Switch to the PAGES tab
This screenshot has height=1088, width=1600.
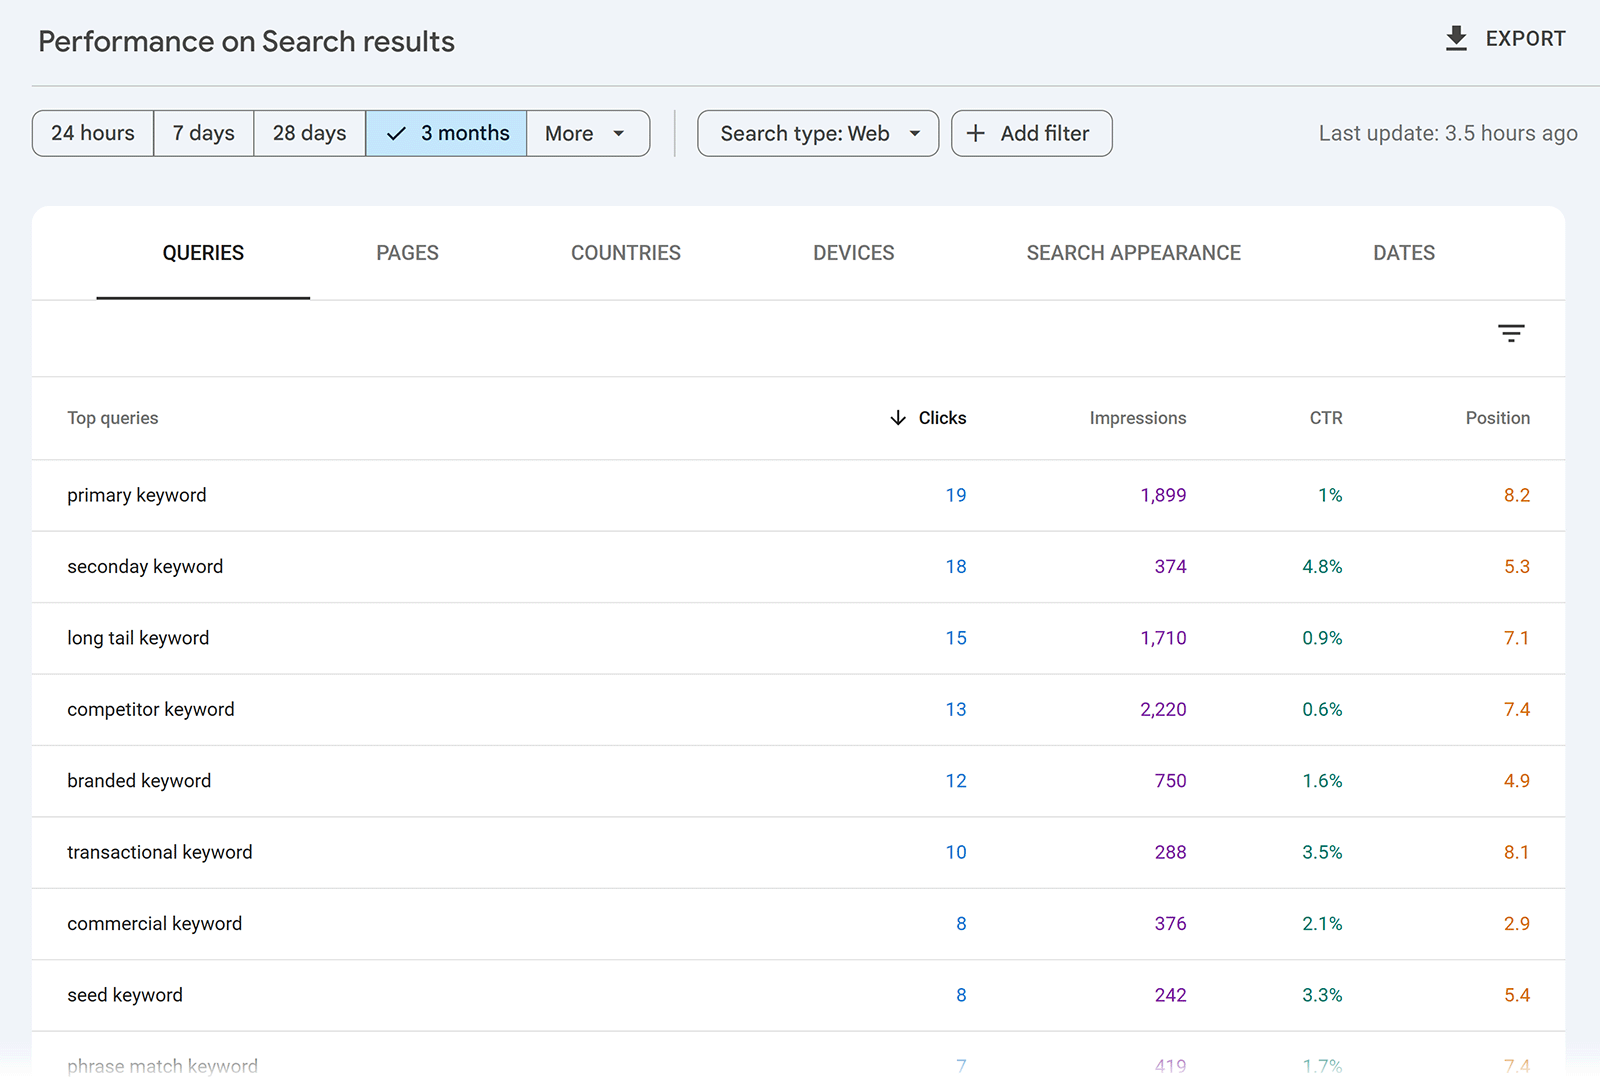pyautogui.click(x=407, y=253)
